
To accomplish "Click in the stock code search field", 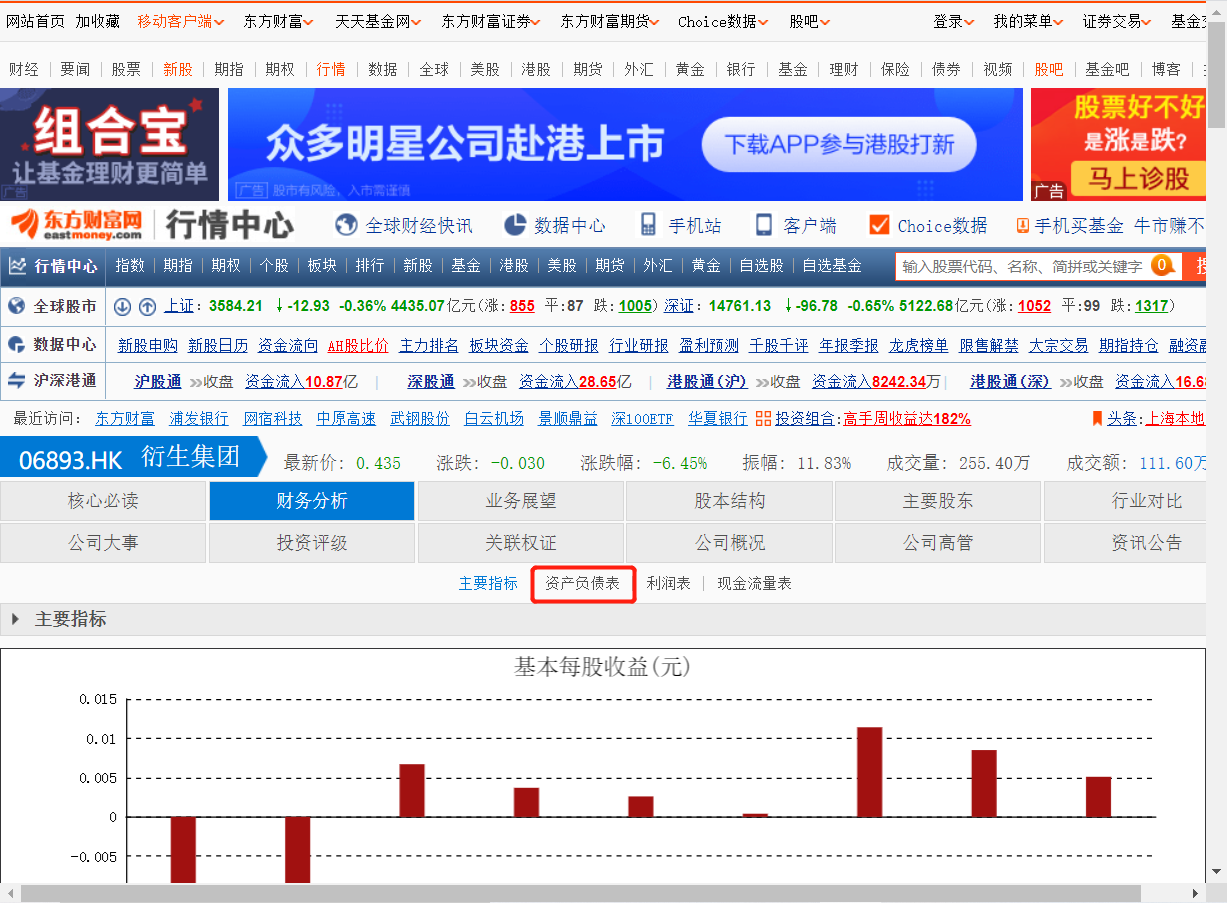I will (1020, 266).
